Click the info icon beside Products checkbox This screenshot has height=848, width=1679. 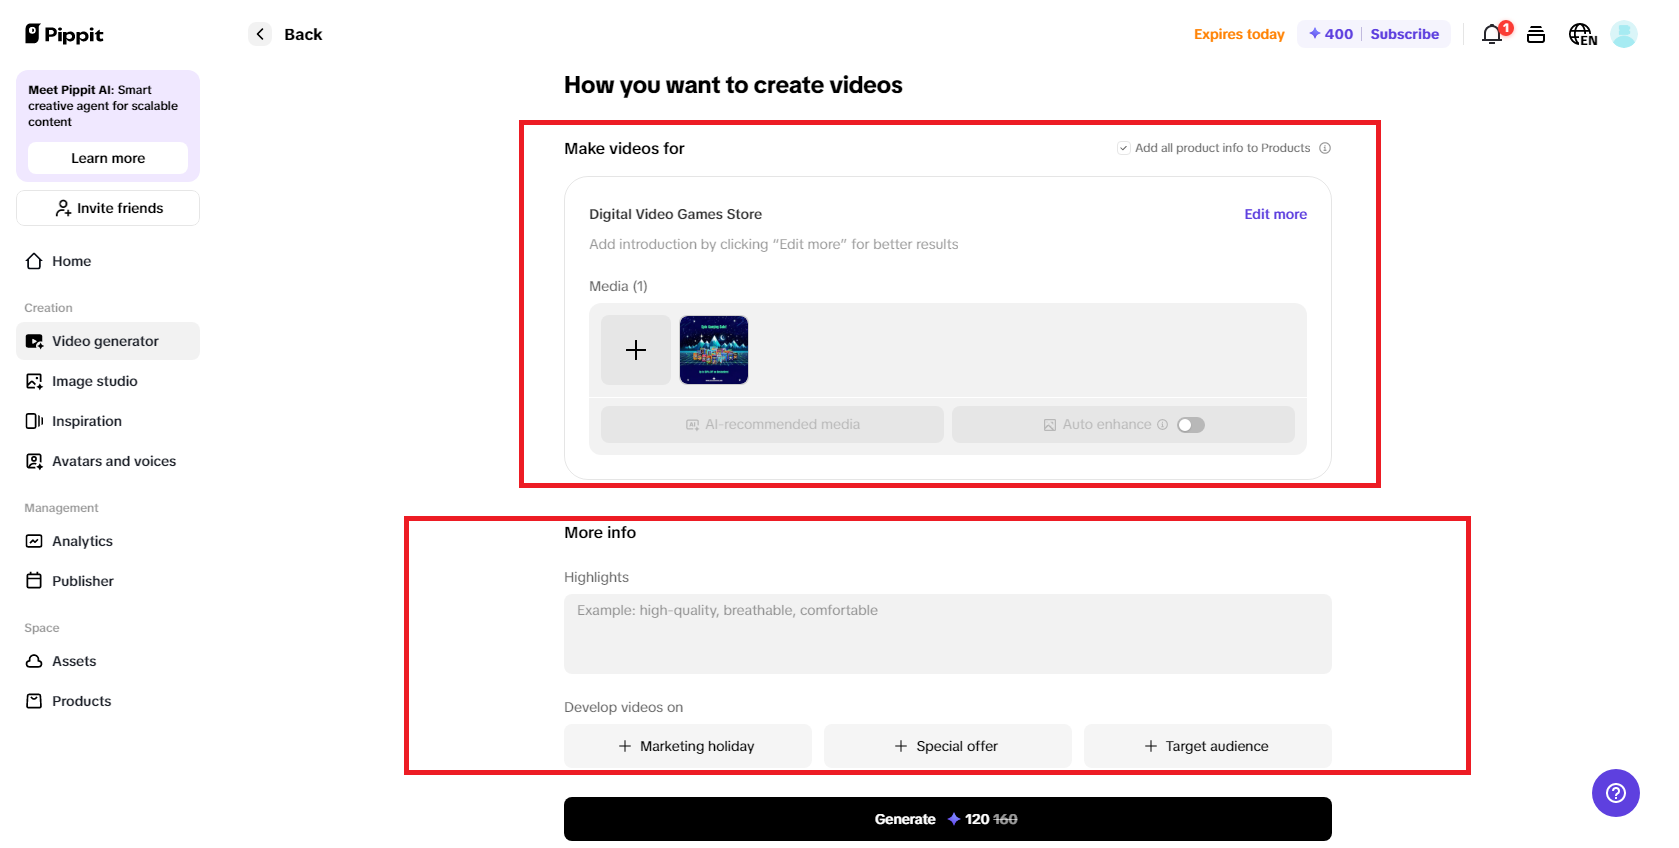click(1325, 148)
